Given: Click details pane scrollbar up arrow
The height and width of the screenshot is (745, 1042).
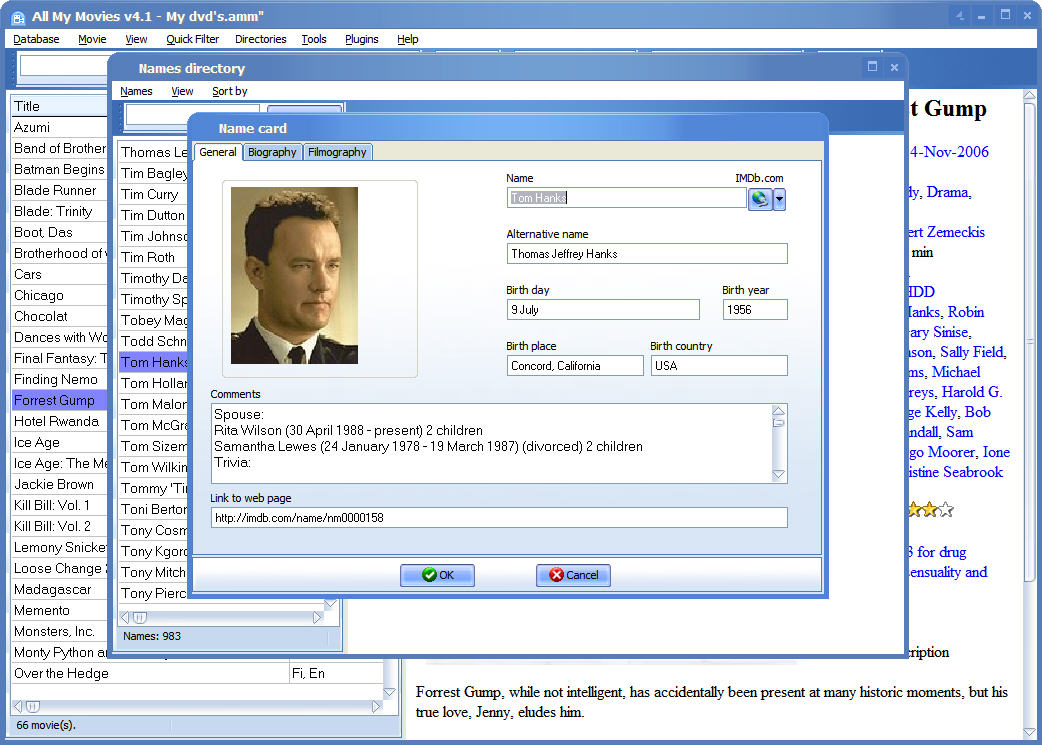Looking at the screenshot, I should coord(1029,96).
